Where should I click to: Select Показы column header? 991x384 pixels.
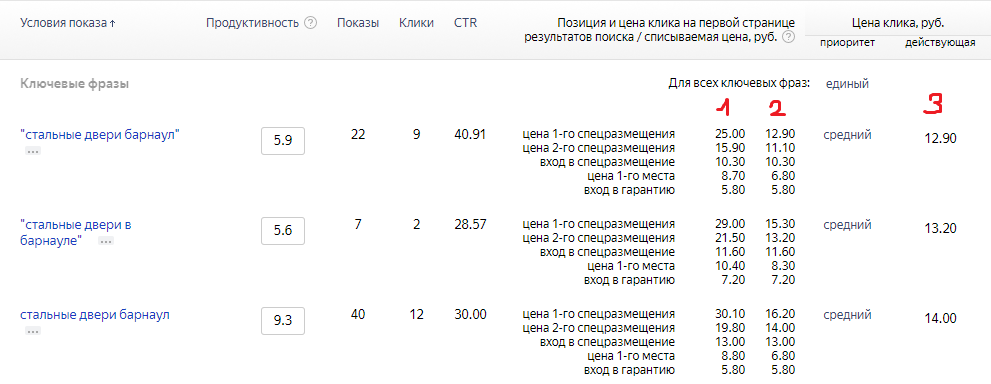click(x=358, y=23)
